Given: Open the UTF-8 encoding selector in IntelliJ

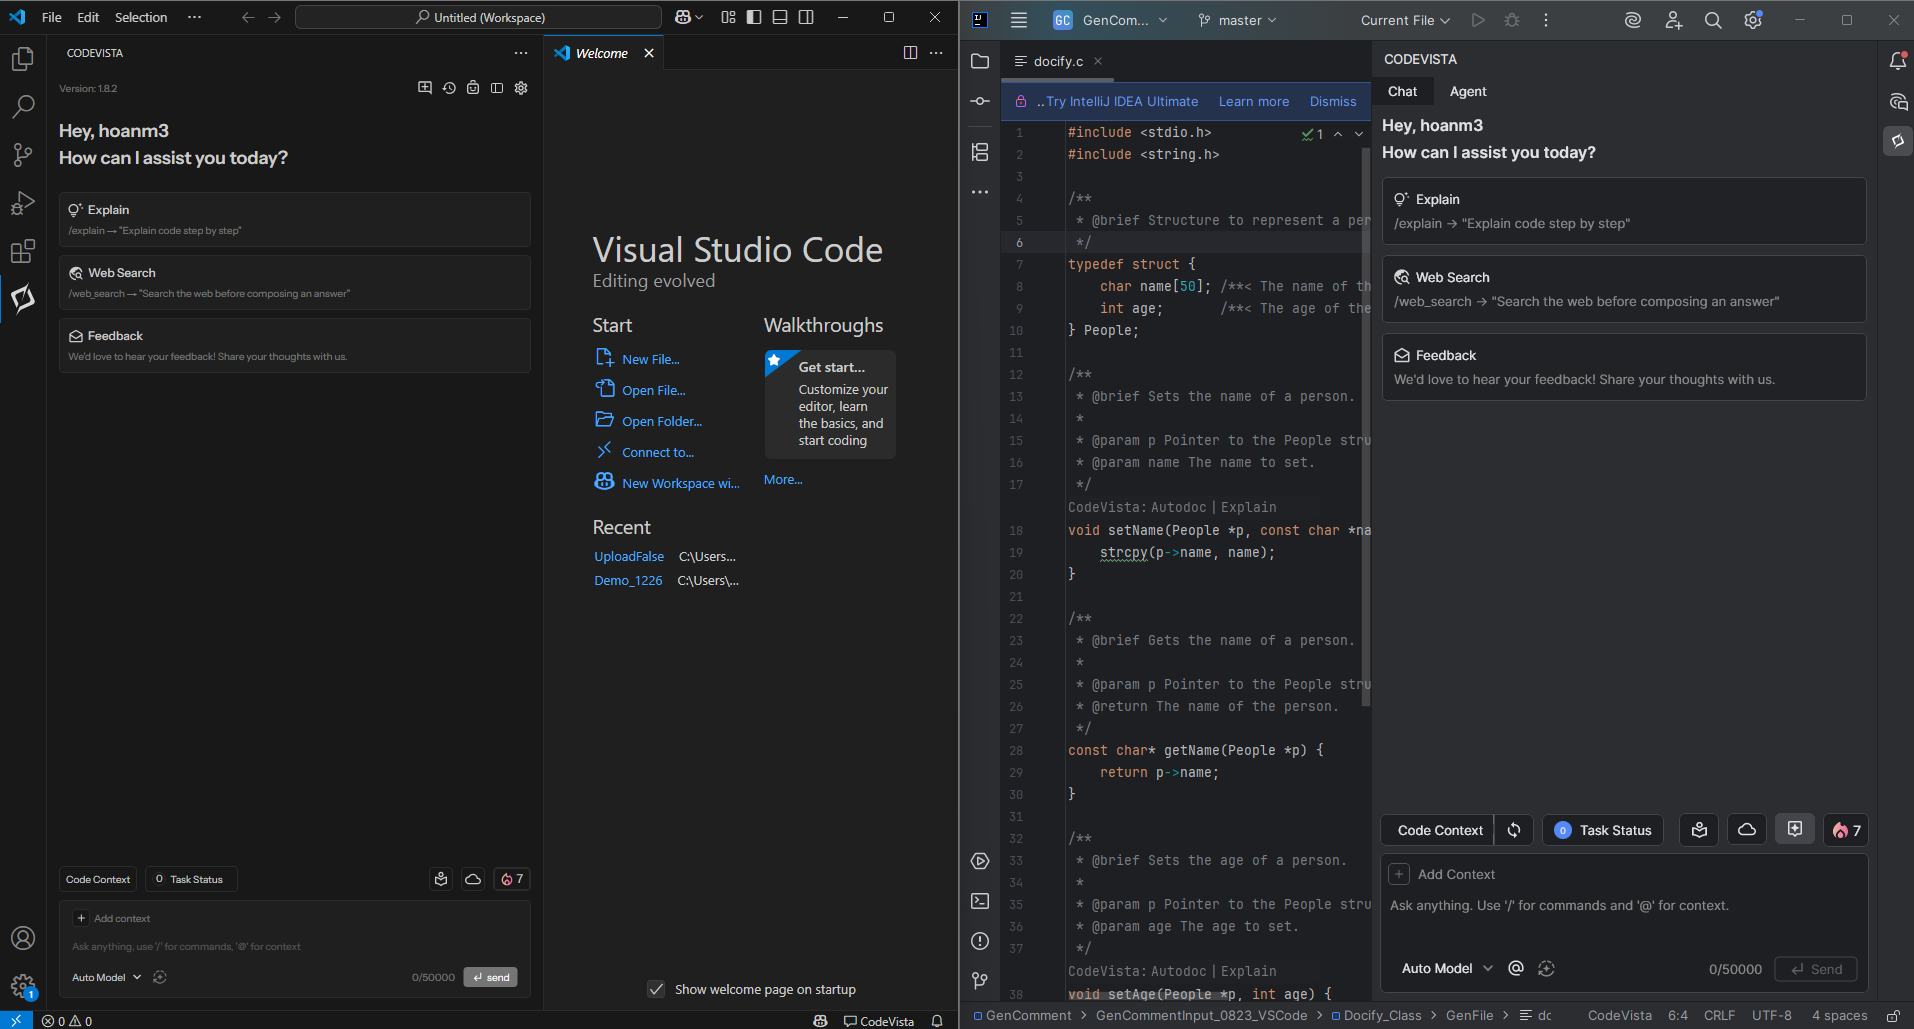Looking at the screenshot, I should (x=1771, y=1015).
